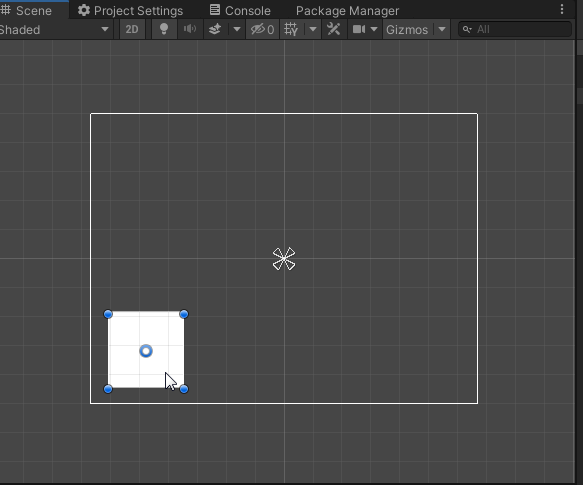
Task: Select the camera gizmo at scene center
Action: point(284,259)
